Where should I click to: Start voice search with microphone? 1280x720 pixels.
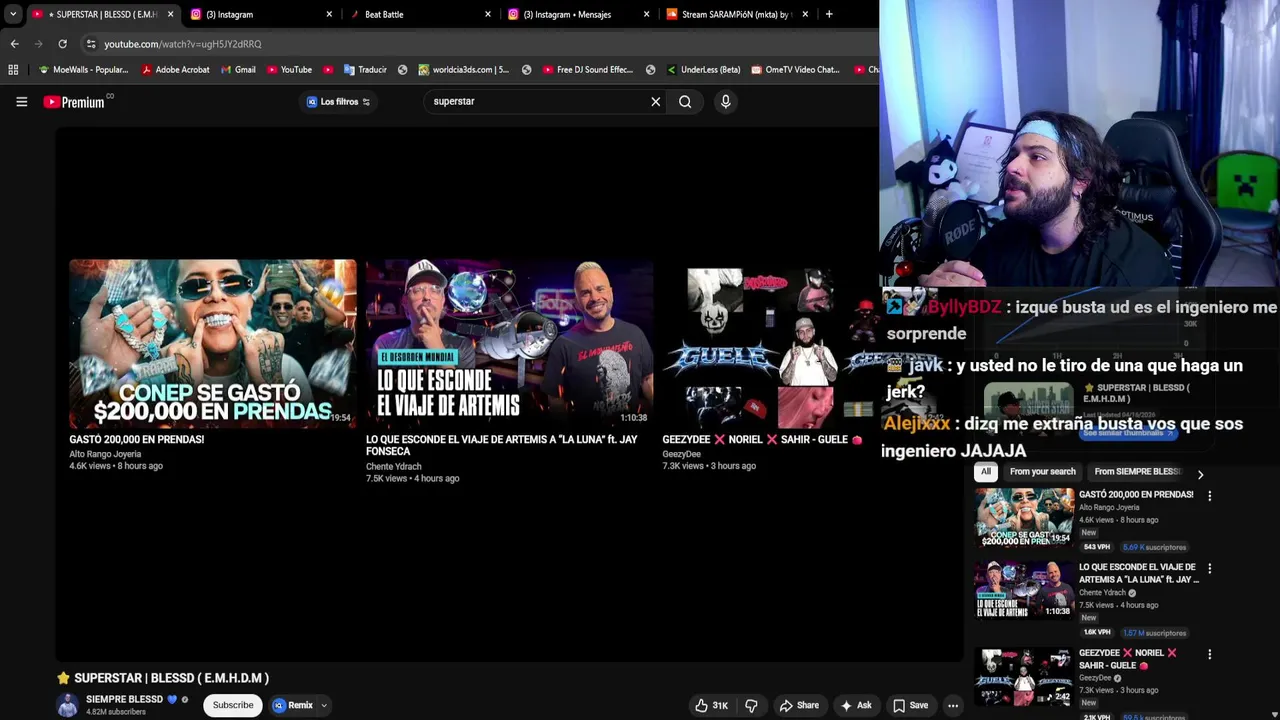pyautogui.click(x=726, y=101)
